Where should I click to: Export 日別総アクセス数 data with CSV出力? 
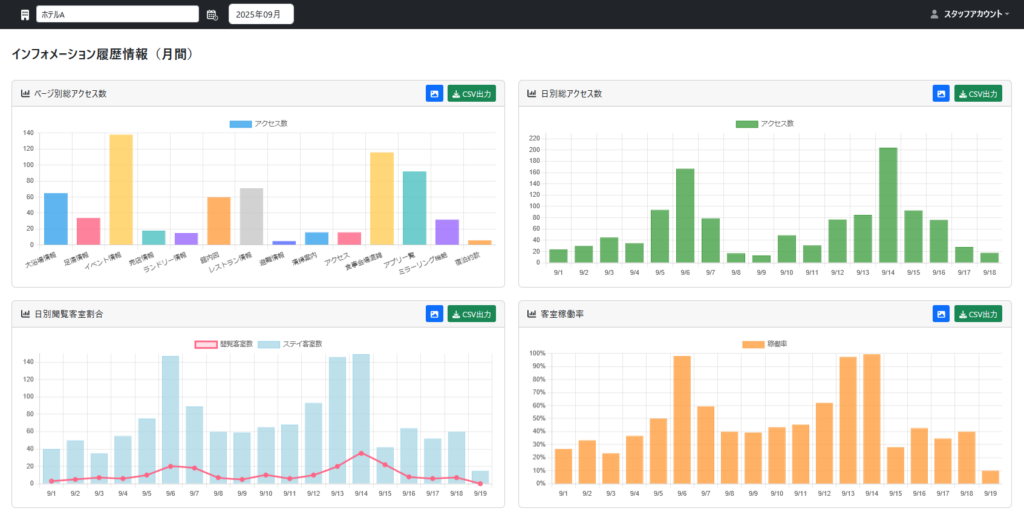(x=978, y=93)
